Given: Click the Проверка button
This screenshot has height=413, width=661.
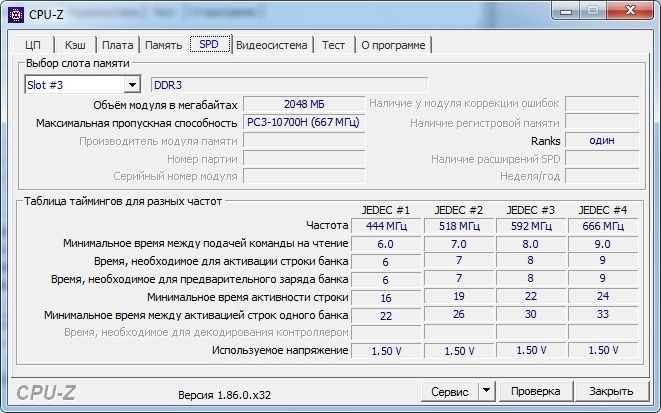Looking at the screenshot, I should [535, 392].
